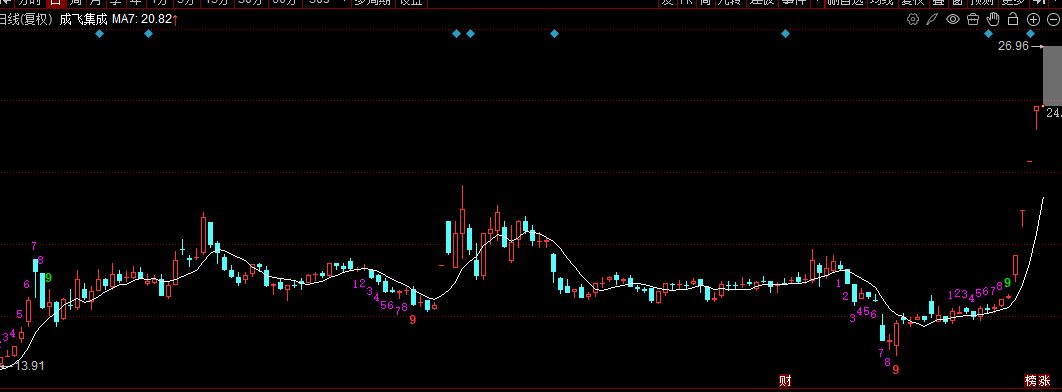Screen dimensions: 1062x392
Task: Open the toolbox icon
Action: coord(973,19)
